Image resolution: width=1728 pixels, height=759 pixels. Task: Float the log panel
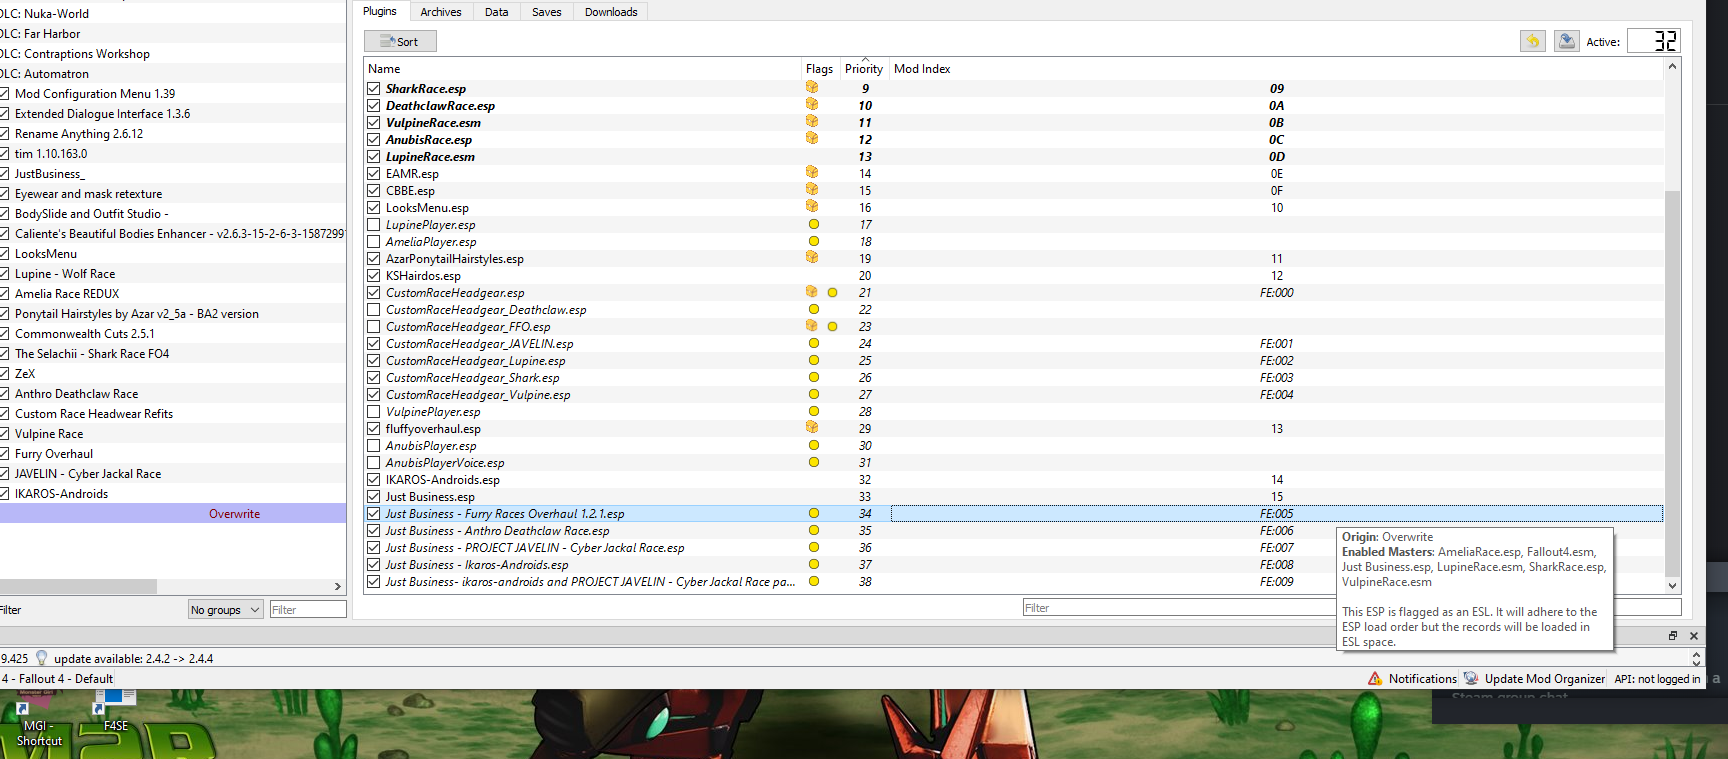[x=1673, y=636]
